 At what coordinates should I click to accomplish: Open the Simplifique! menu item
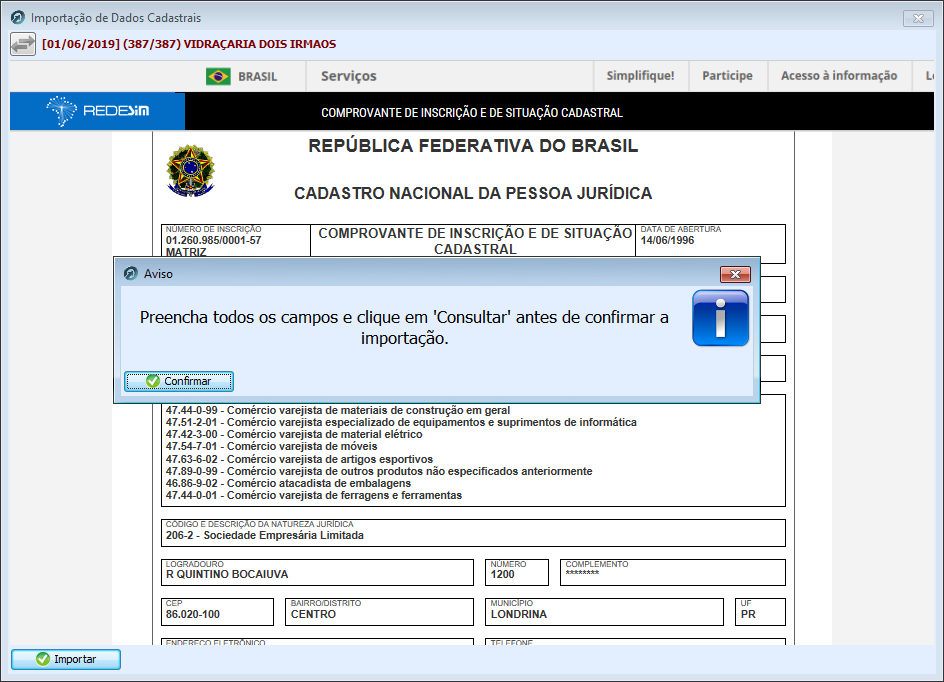coord(641,76)
